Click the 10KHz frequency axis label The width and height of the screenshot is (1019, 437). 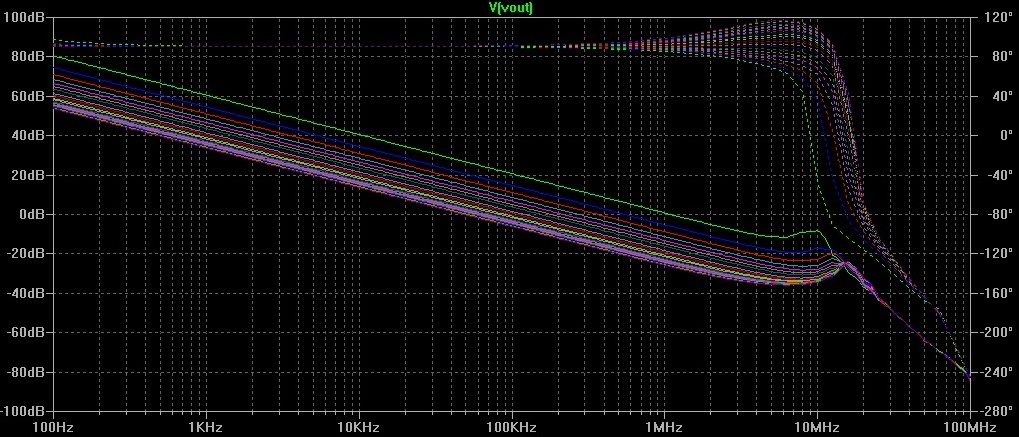point(359,427)
